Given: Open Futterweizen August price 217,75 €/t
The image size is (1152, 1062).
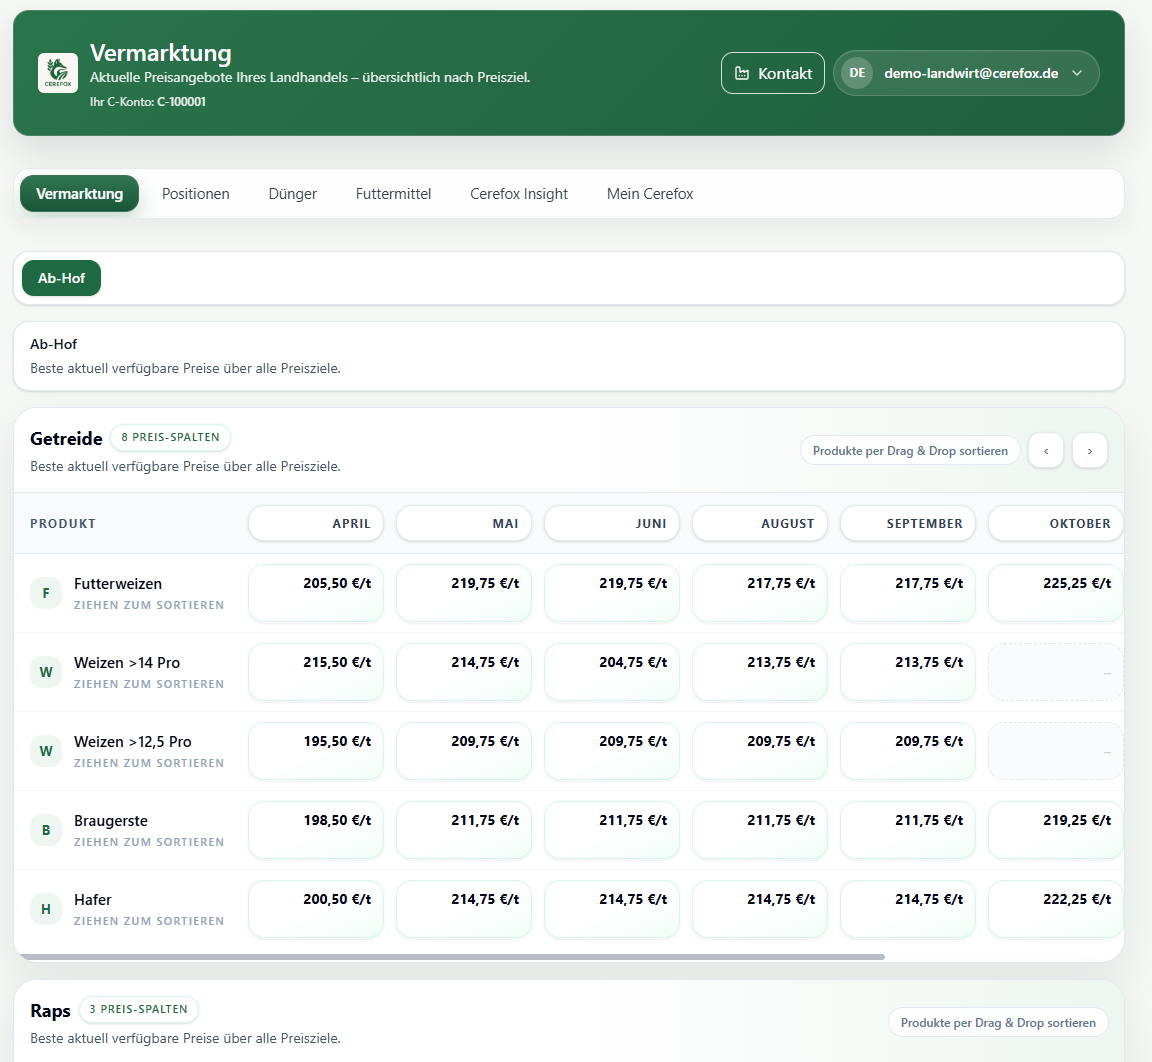Looking at the screenshot, I should (760, 593).
